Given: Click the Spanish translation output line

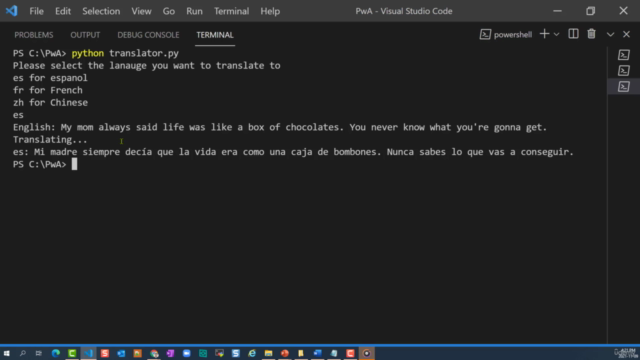Looking at the screenshot, I should (x=293, y=152).
